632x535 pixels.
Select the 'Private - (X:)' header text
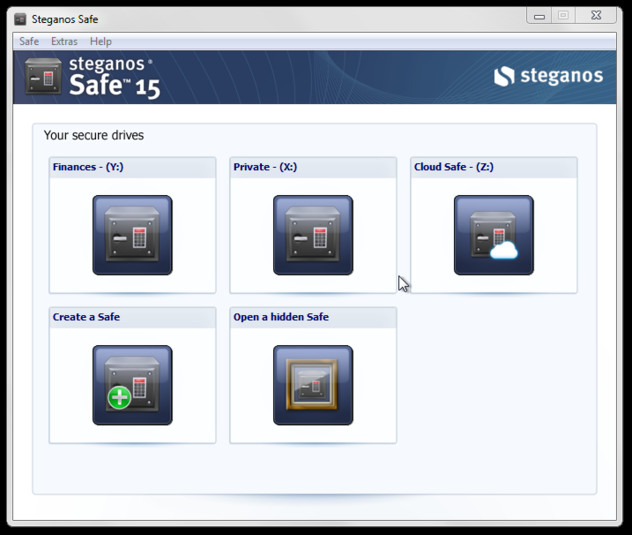tap(265, 167)
